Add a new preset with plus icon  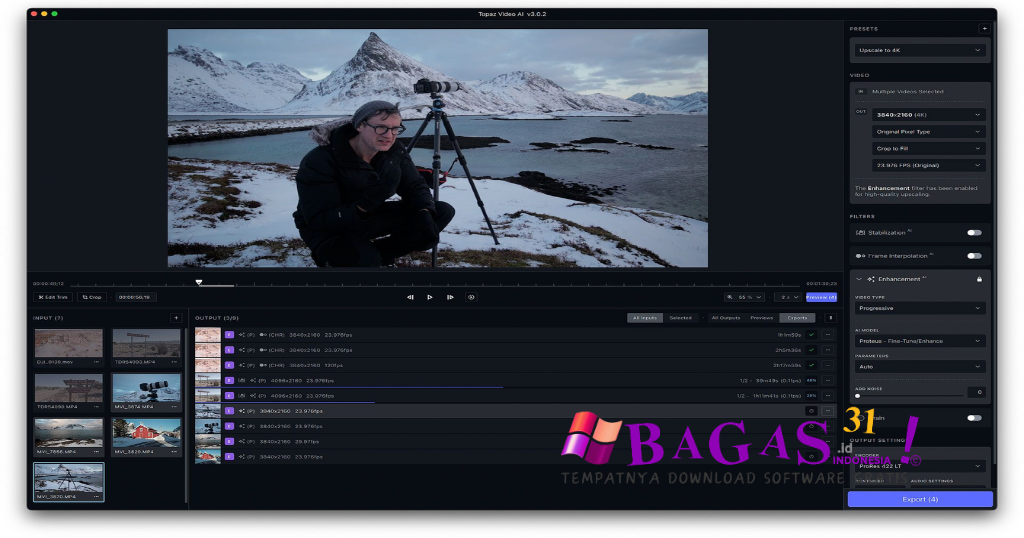click(x=984, y=29)
